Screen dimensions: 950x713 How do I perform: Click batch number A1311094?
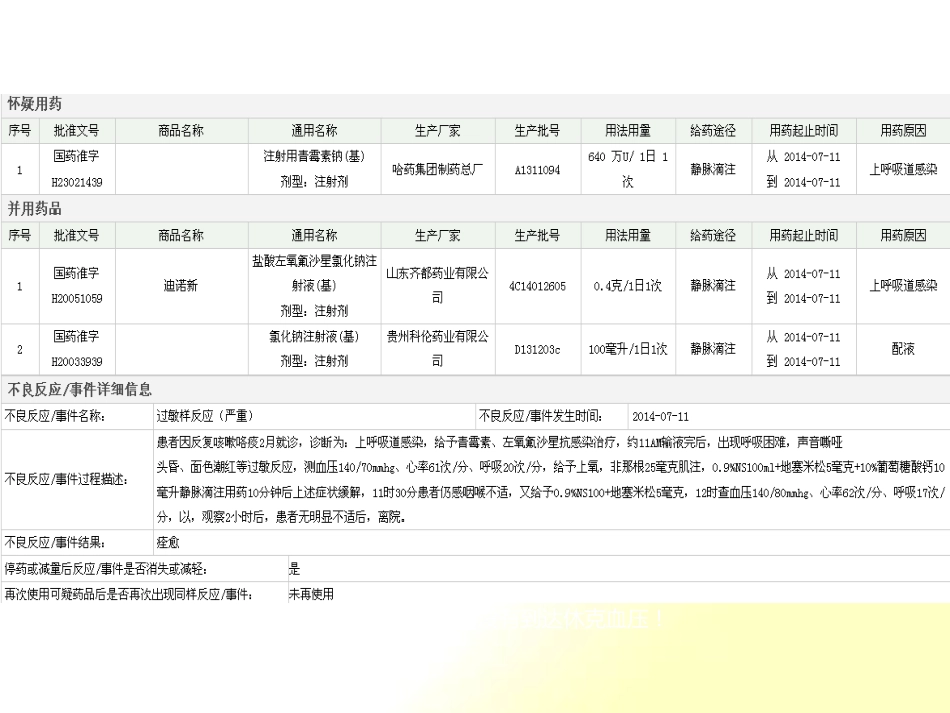(x=537, y=170)
